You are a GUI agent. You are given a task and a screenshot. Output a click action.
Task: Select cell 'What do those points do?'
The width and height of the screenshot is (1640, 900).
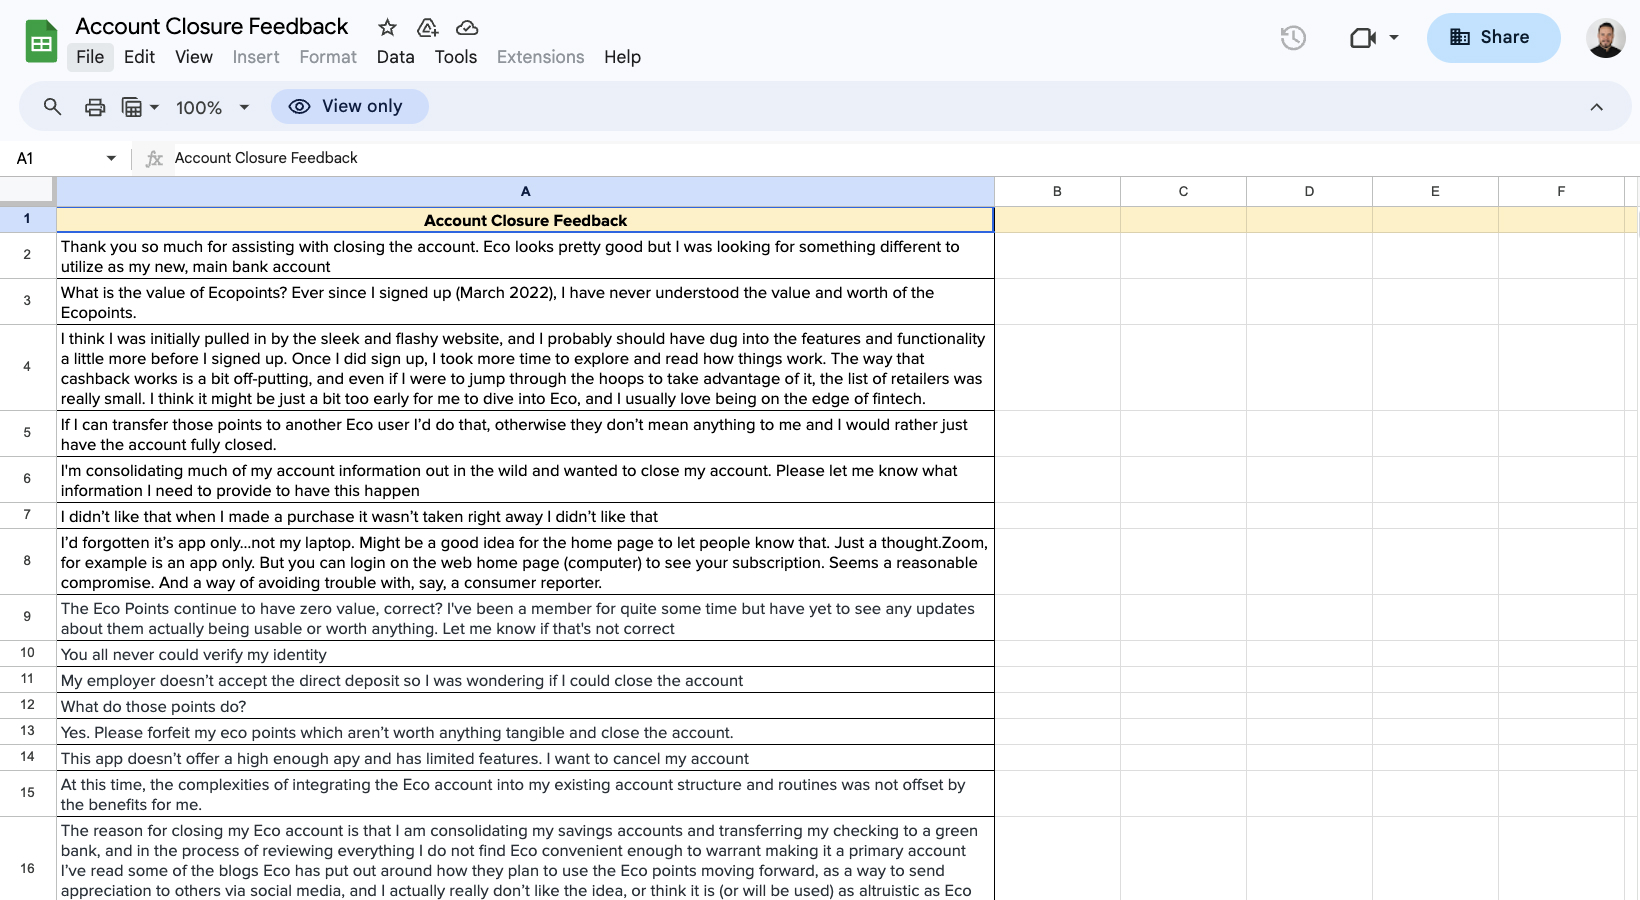526,706
